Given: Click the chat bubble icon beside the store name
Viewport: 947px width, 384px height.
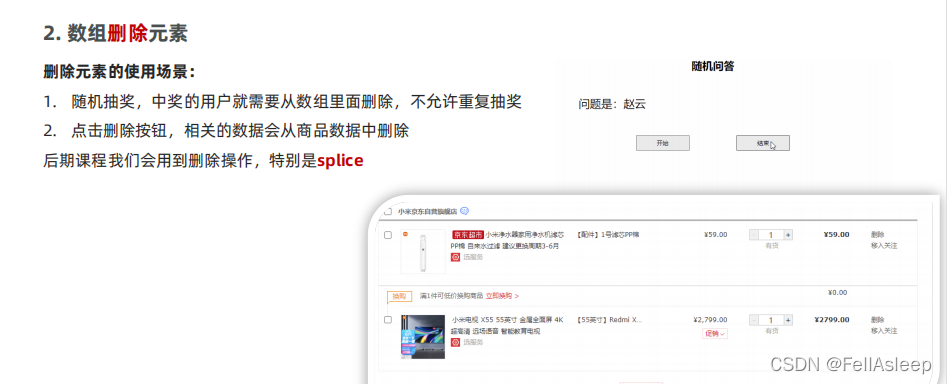Looking at the screenshot, I should tap(464, 211).
